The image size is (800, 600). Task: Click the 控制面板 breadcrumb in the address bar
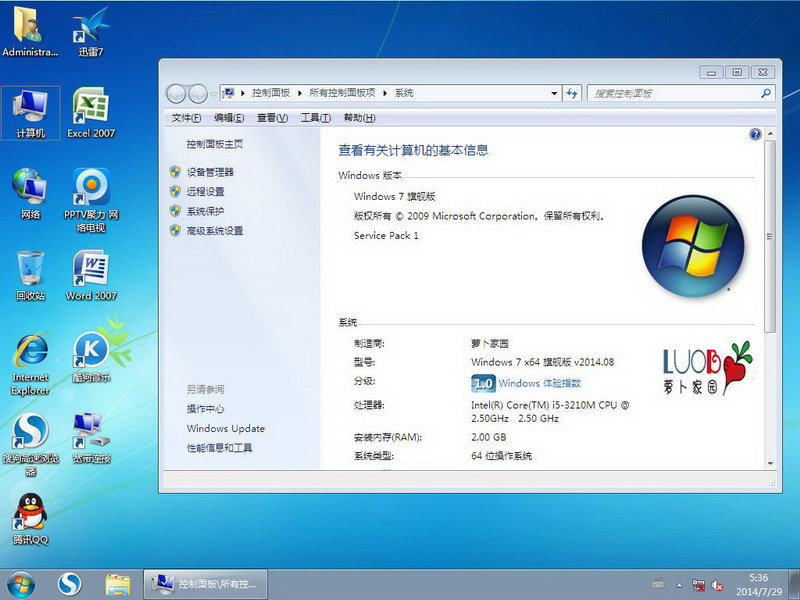coord(271,93)
